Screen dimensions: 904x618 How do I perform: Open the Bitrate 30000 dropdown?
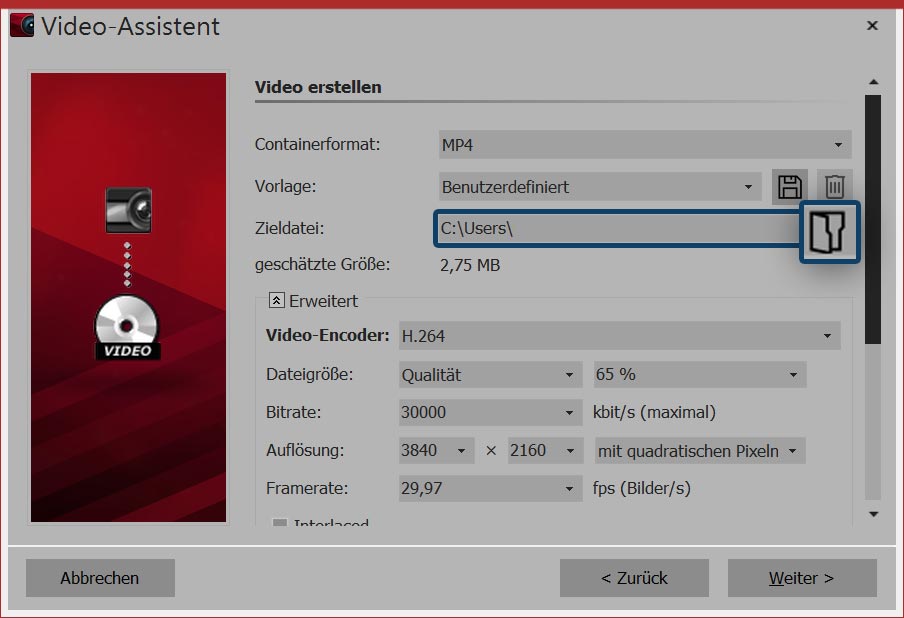[x=488, y=412]
